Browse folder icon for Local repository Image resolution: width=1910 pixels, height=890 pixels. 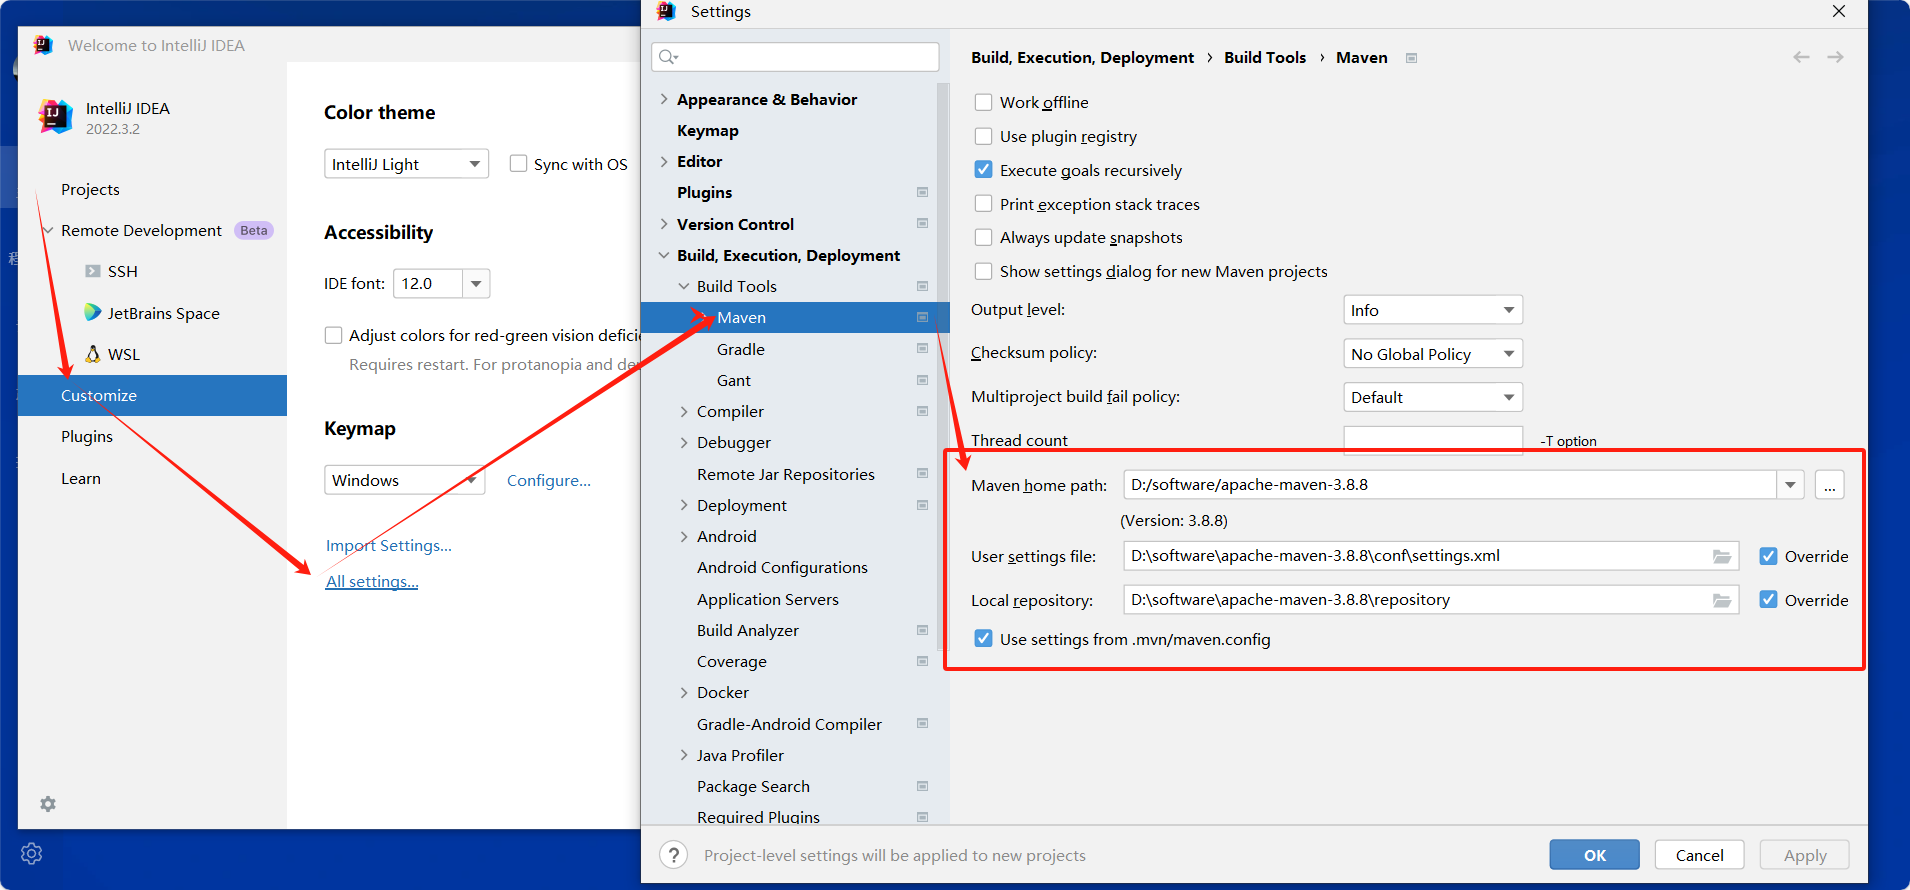click(x=1722, y=600)
